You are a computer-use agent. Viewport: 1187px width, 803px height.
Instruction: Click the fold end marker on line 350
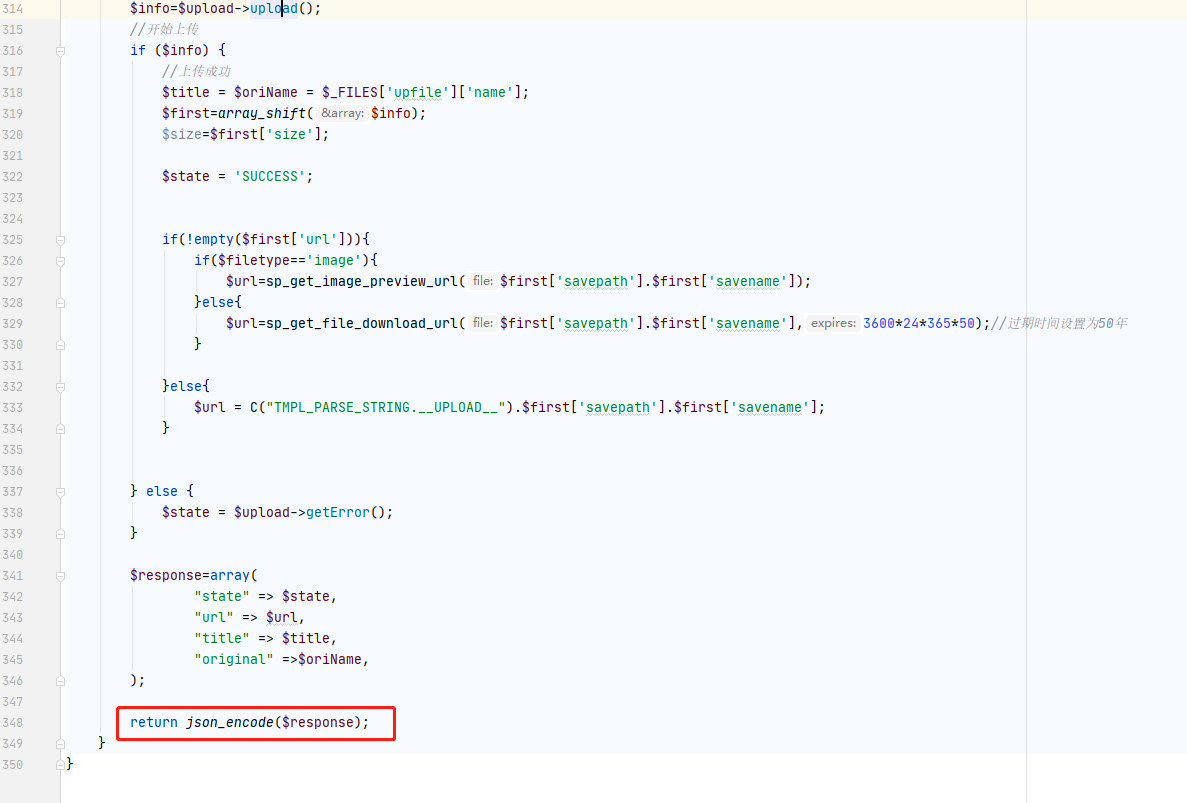click(x=61, y=765)
